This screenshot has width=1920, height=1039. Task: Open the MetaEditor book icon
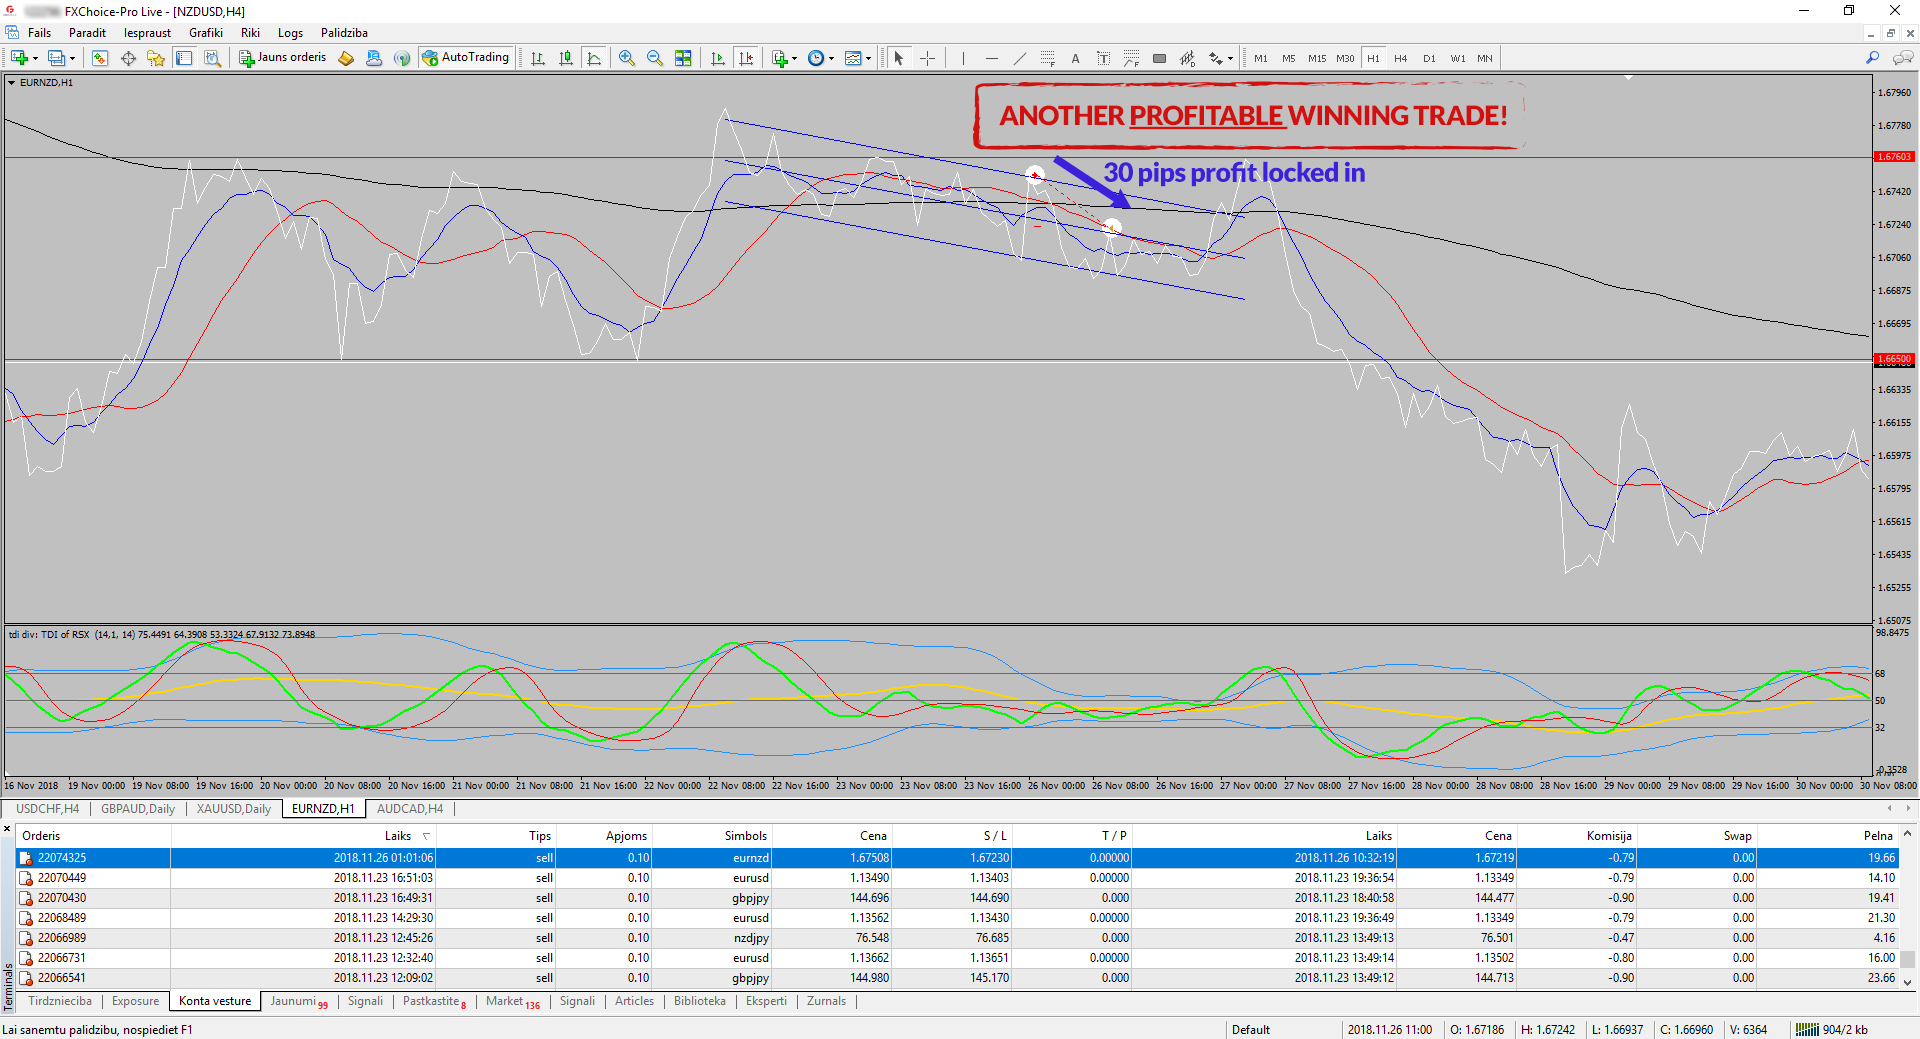coord(346,58)
